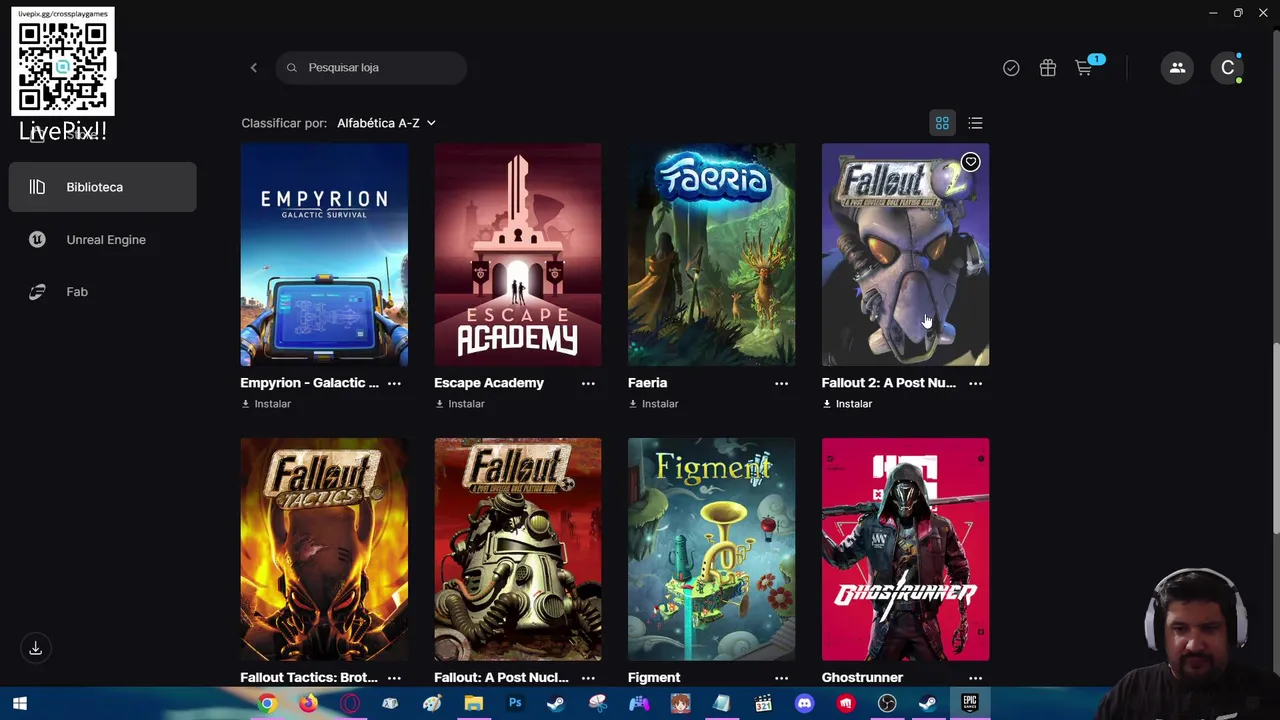Open the account profile avatar C
Viewport: 1280px width, 720px height.
[1227, 68]
